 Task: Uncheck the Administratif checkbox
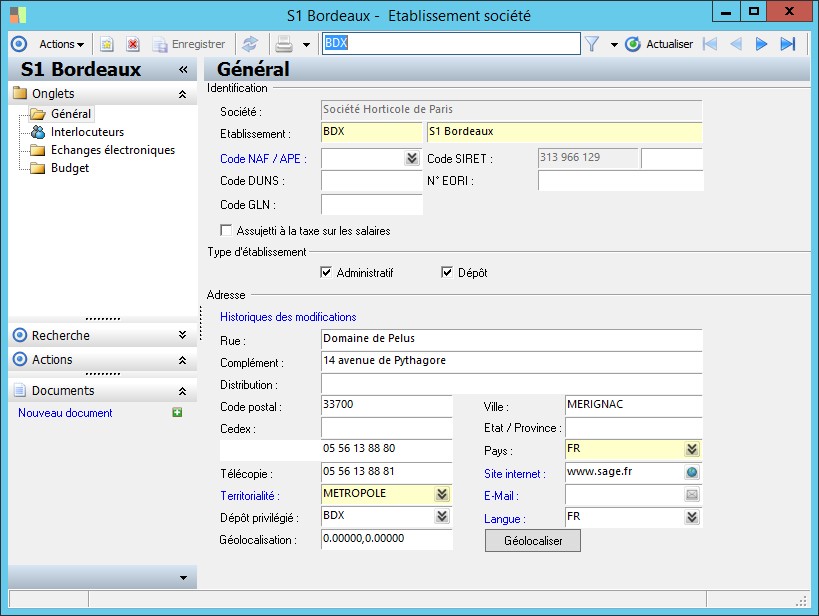[x=326, y=272]
